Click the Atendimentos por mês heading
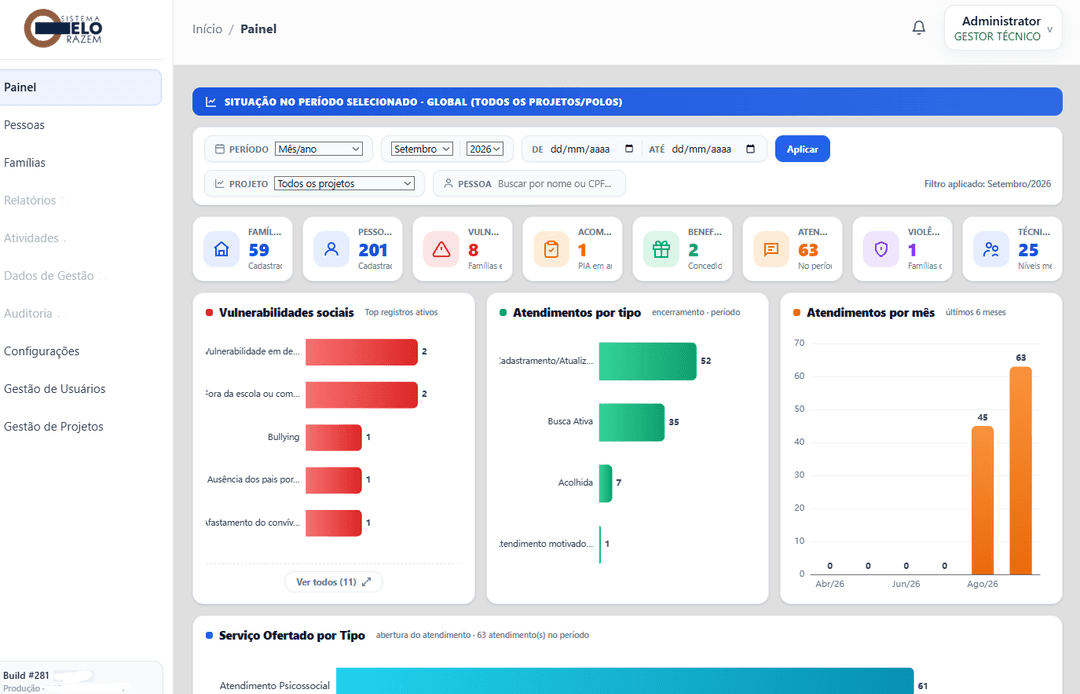1080x694 pixels. (871, 313)
